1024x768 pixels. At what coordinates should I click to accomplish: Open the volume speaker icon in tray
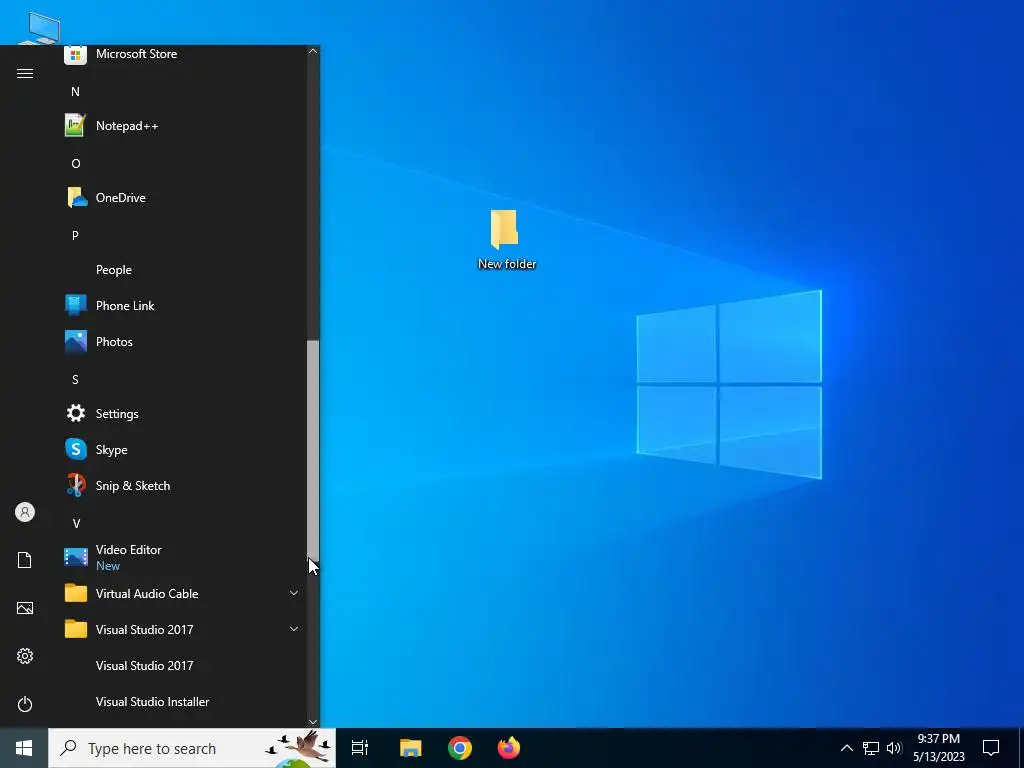point(894,748)
